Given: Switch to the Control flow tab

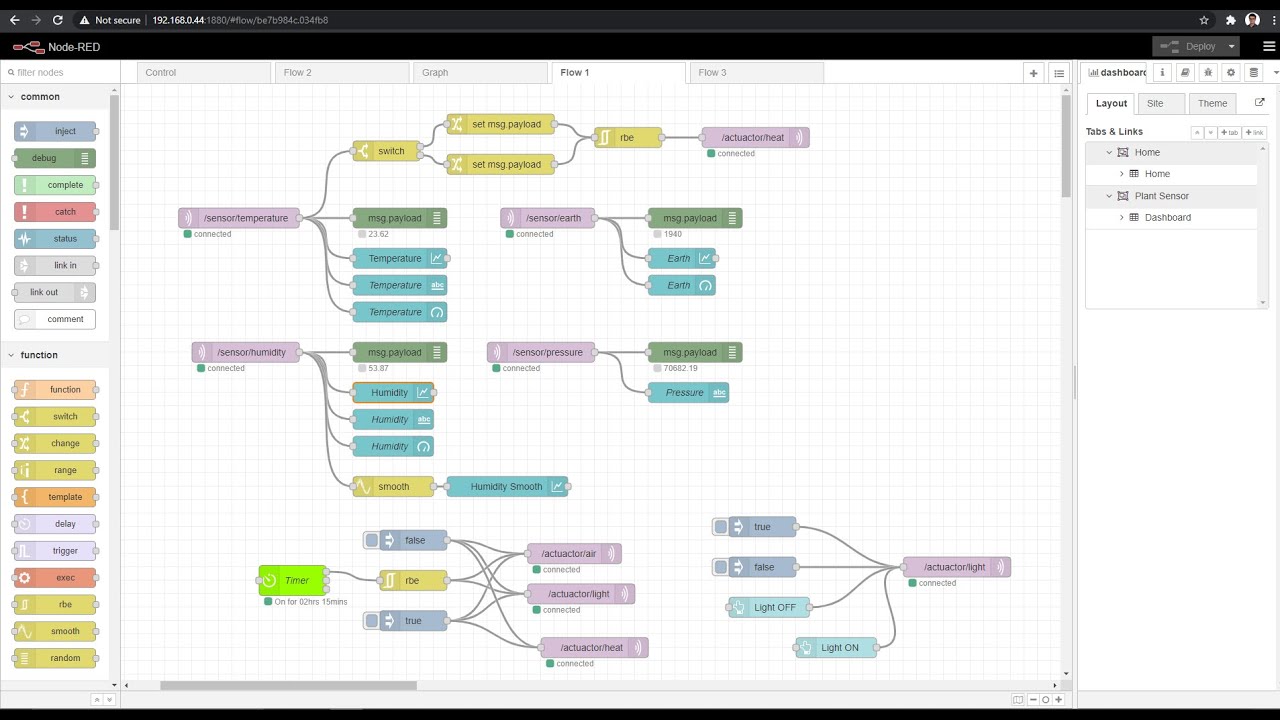Looking at the screenshot, I should 203,72.
